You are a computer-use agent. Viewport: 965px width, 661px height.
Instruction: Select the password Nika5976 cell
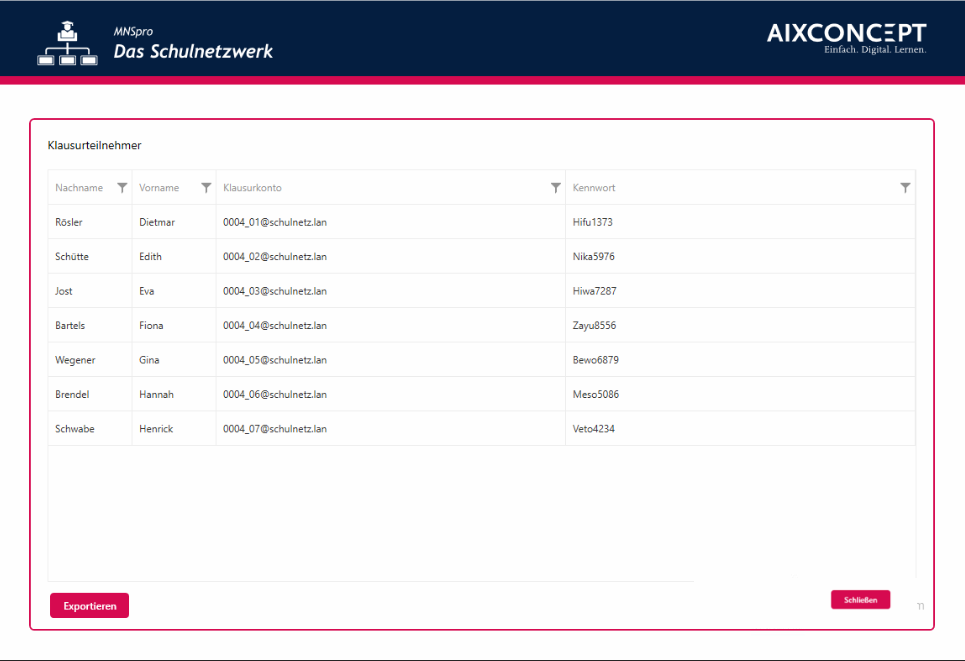(x=593, y=257)
